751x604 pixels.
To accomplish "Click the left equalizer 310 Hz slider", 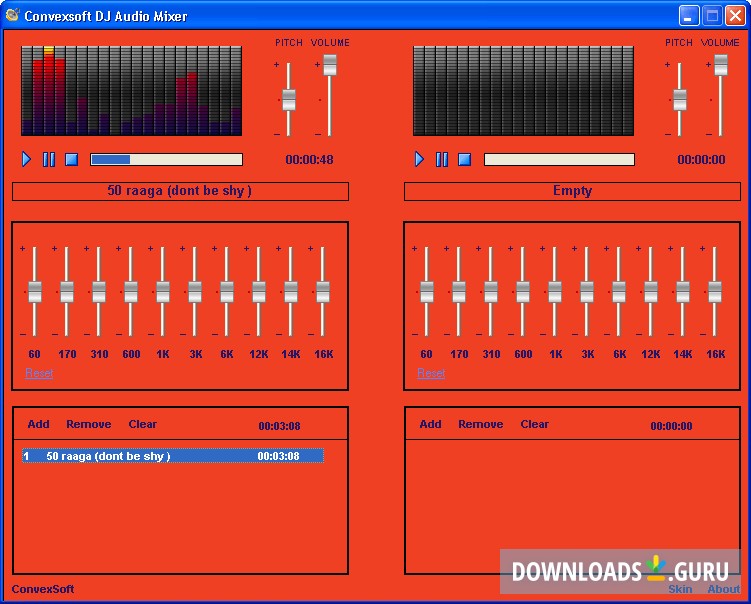I will click(99, 292).
